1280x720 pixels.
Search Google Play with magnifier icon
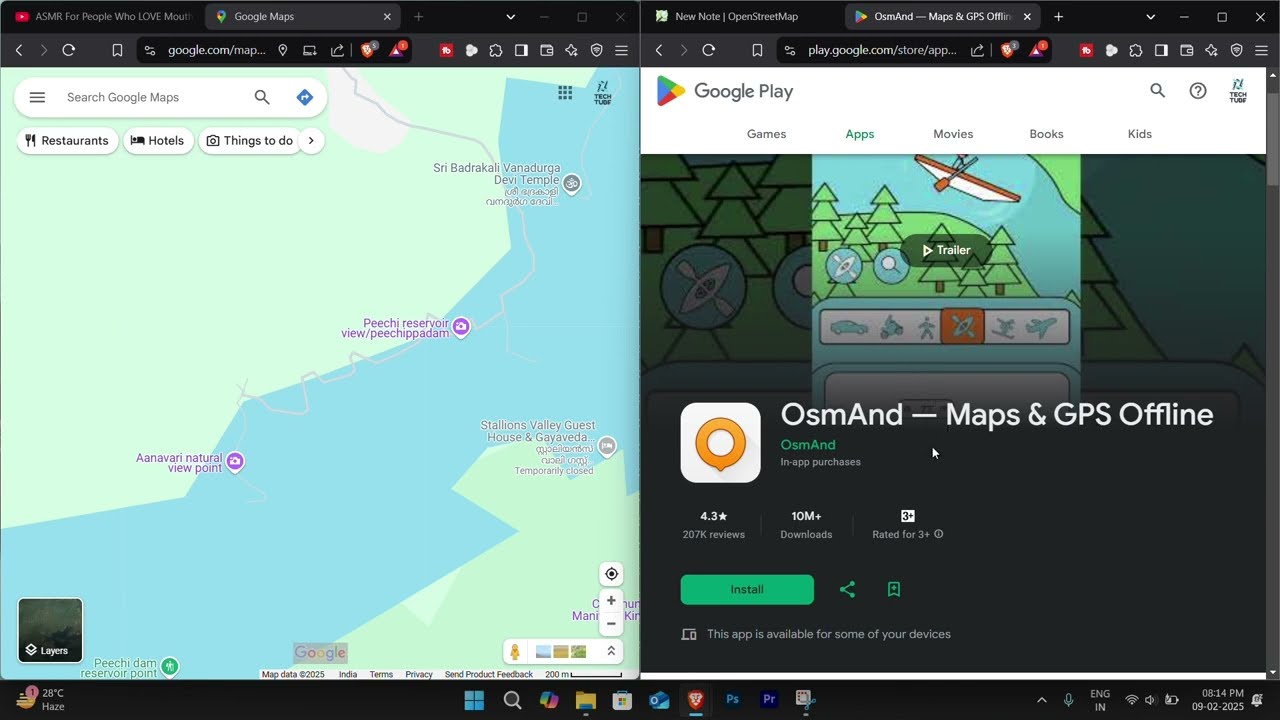tap(1157, 91)
